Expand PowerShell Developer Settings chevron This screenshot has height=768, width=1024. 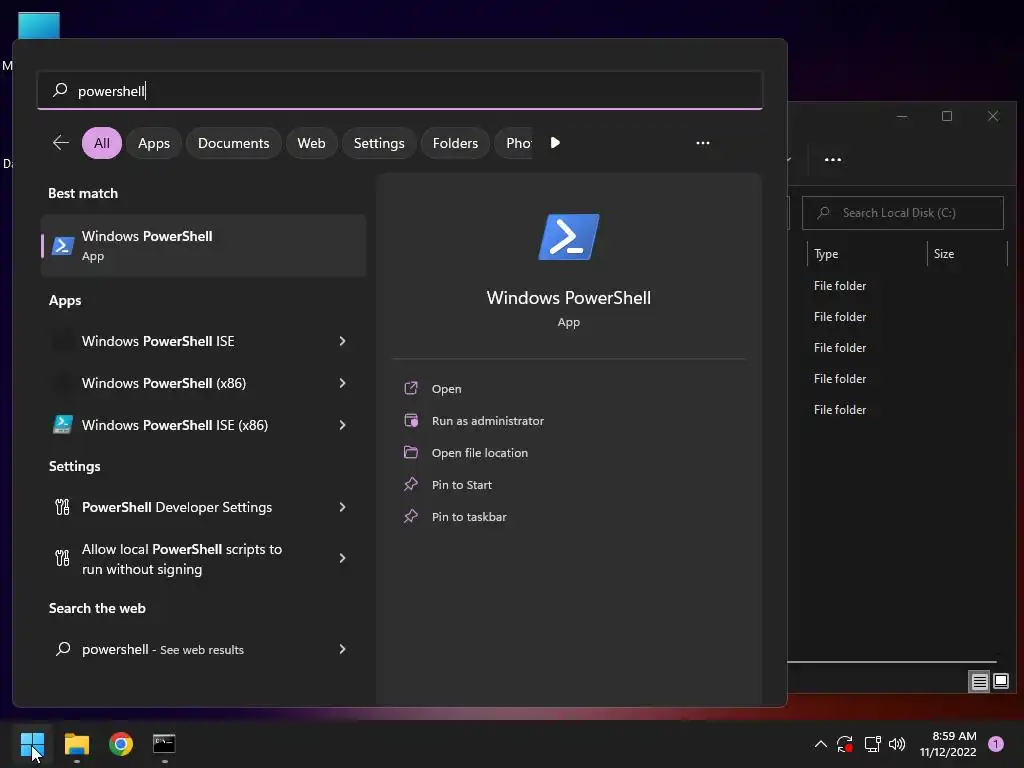tap(342, 507)
